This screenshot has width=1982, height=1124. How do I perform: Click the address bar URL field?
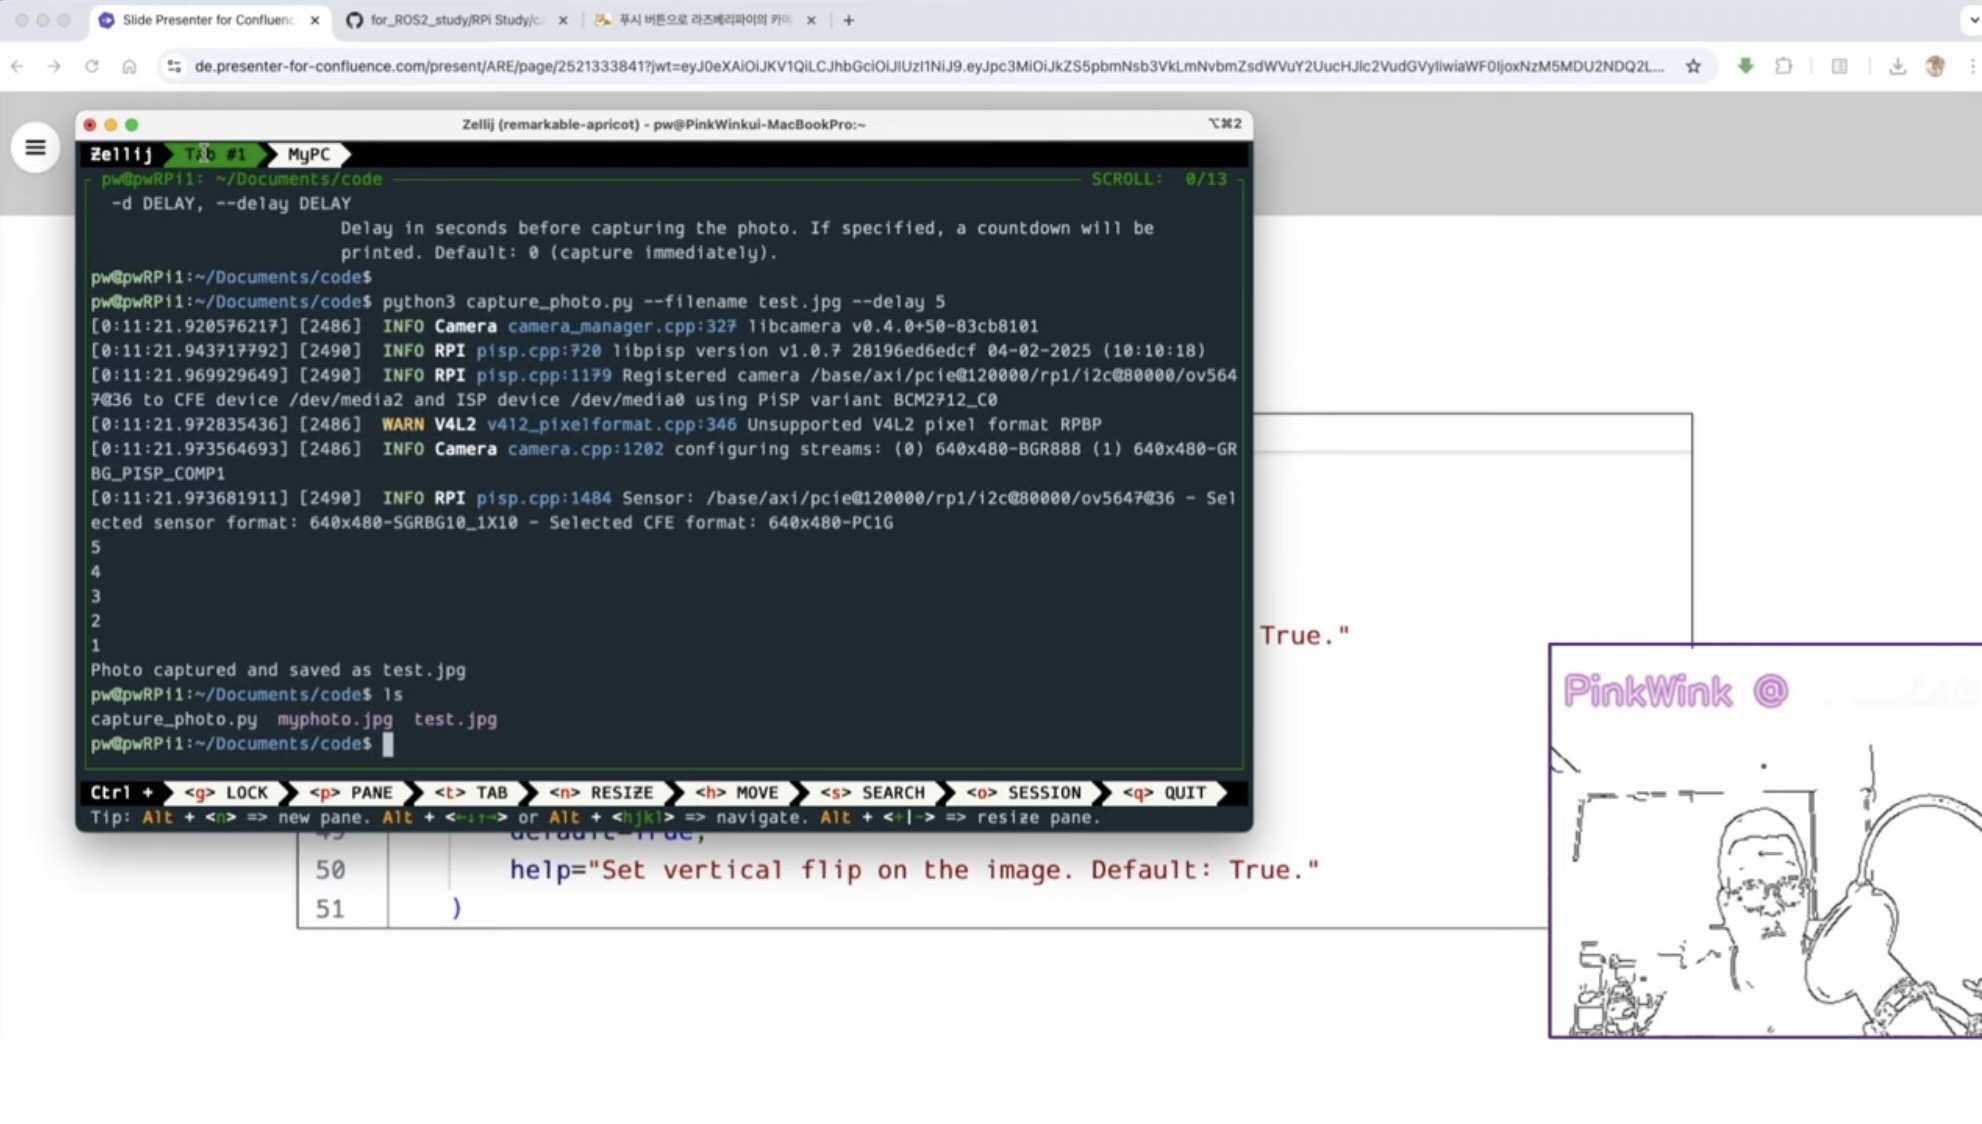(x=928, y=66)
